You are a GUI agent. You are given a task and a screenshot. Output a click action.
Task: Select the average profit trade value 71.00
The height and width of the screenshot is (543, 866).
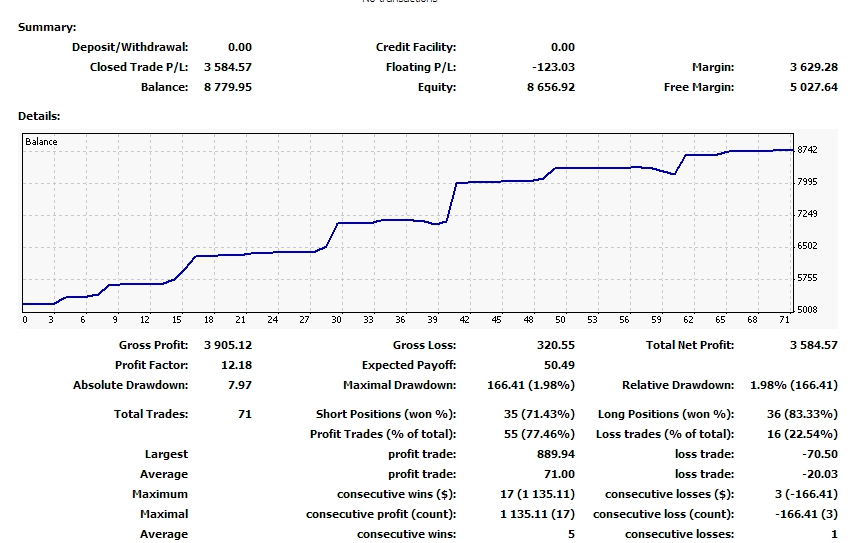559,474
